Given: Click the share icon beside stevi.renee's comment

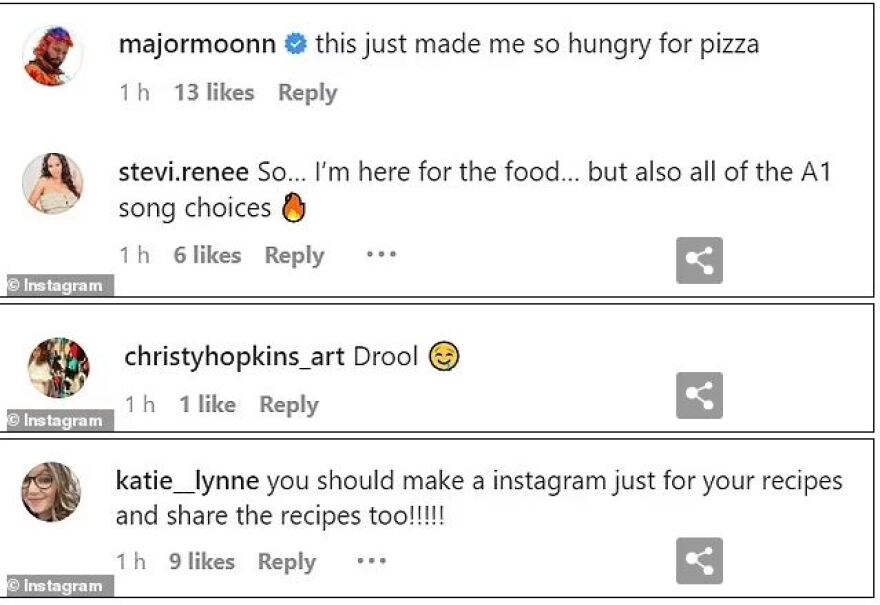Looking at the screenshot, I should pos(699,260).
